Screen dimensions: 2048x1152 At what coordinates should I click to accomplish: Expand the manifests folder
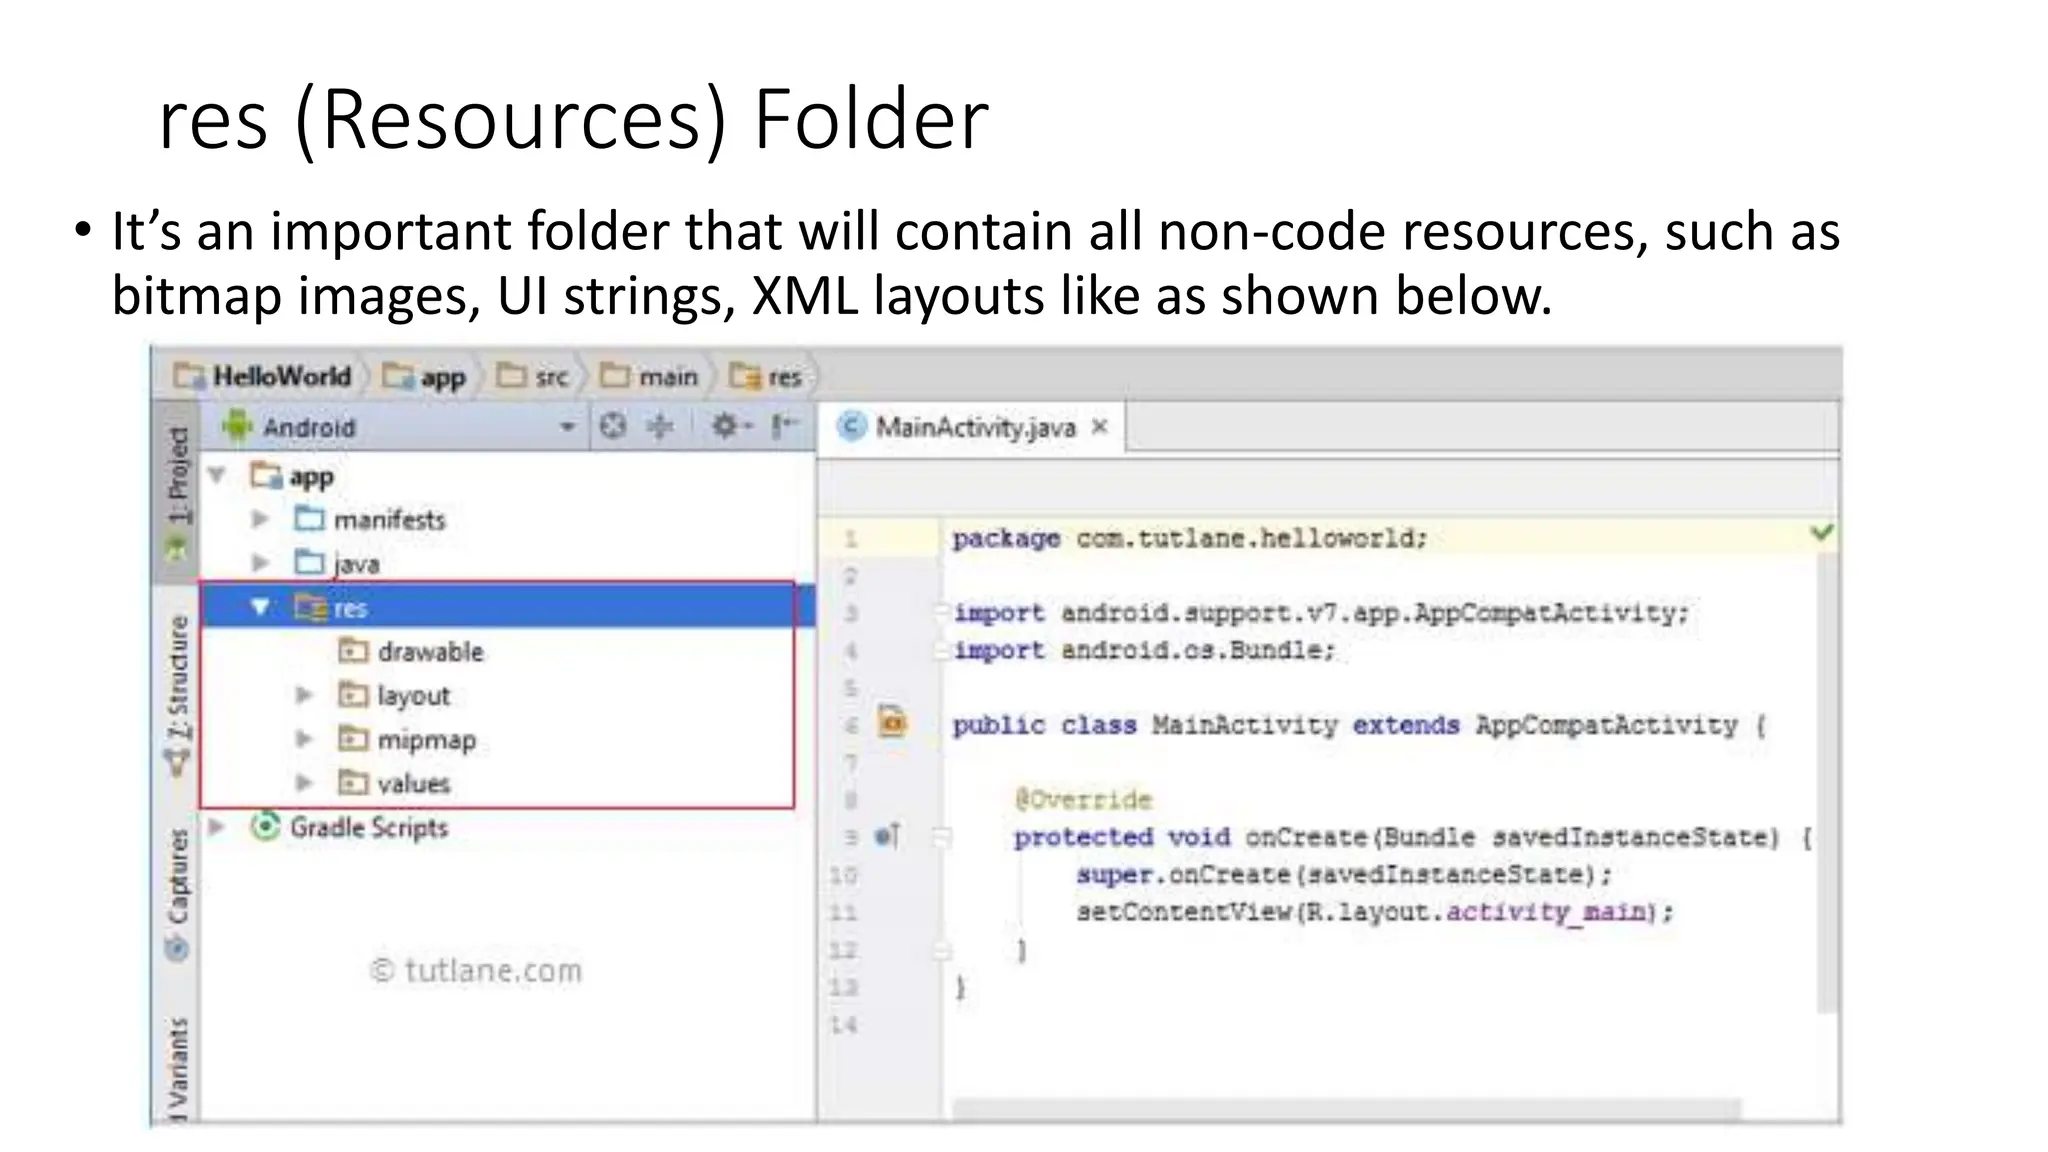[260, 519]
